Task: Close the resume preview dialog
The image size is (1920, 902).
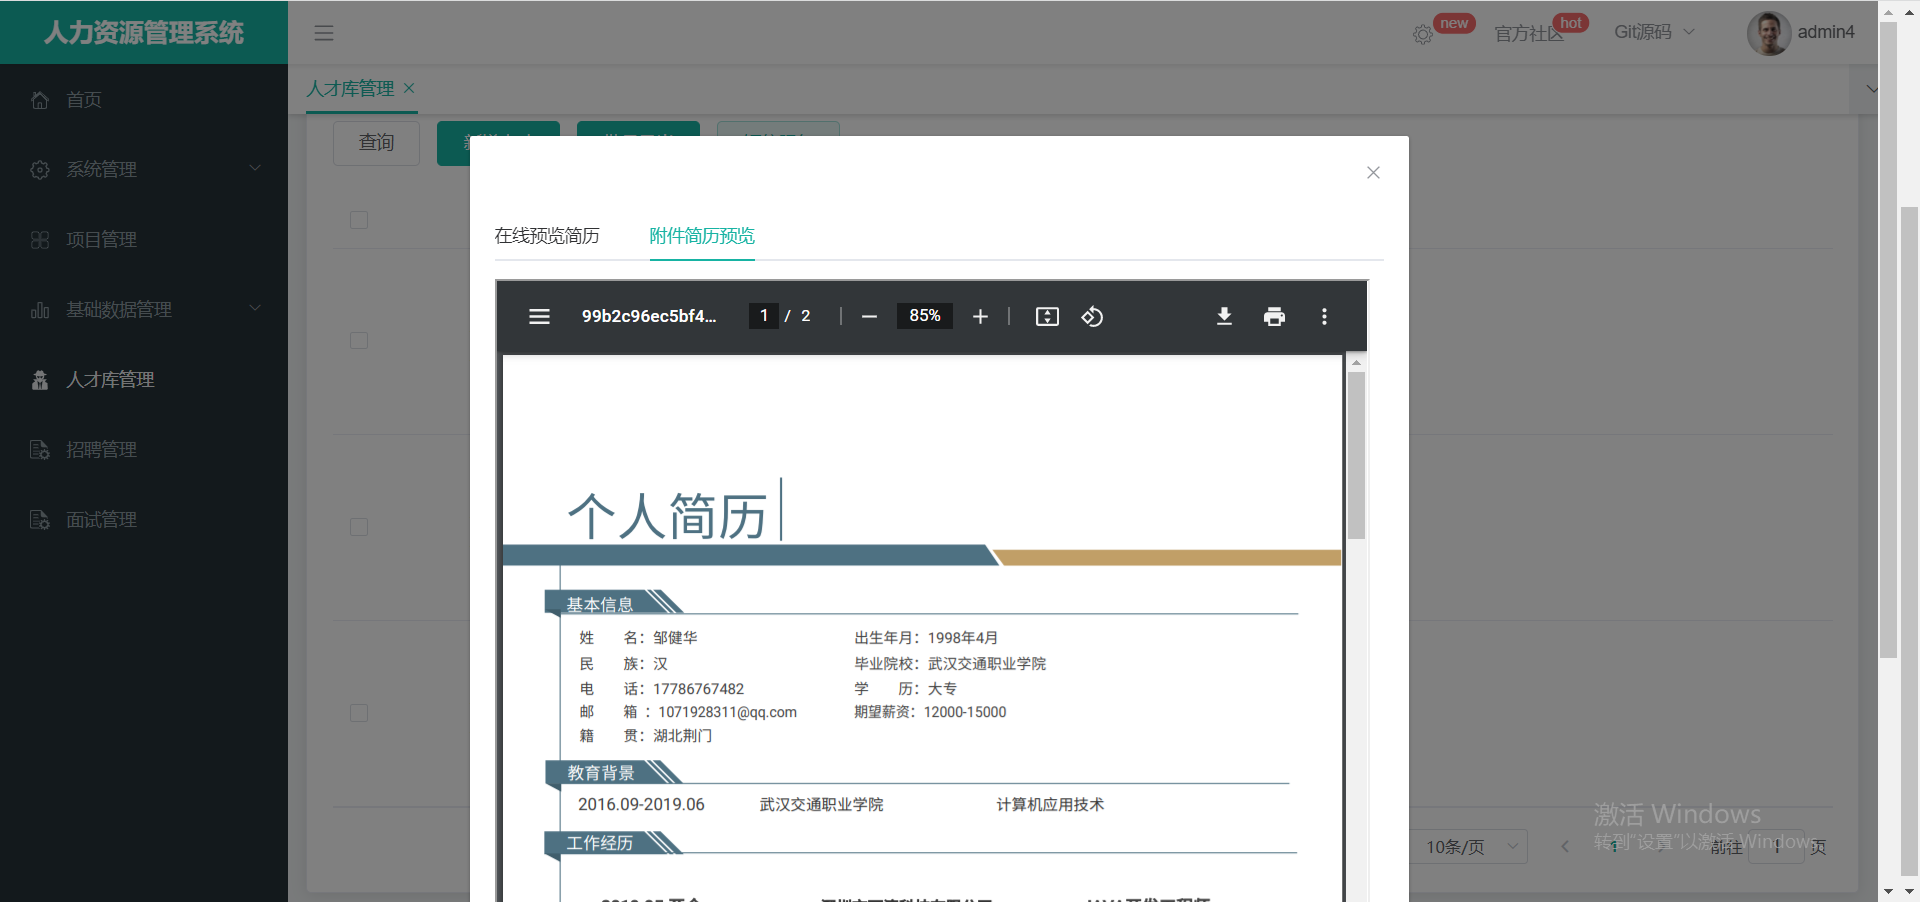Action: (x=1372, y=172)
